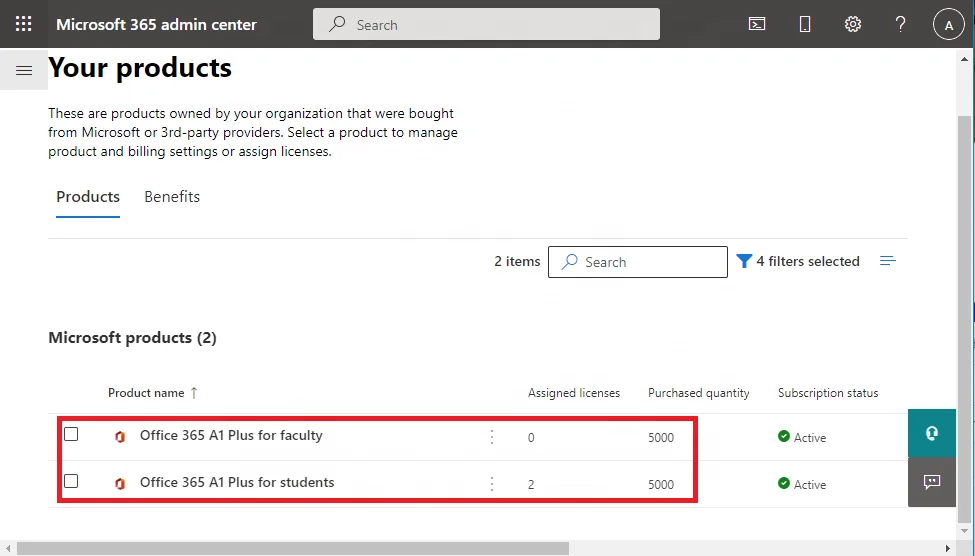This screenshot has height=556, width=975.
Task: Click Active status for students row
Action: pyautogui.click(x=802, y=484)
